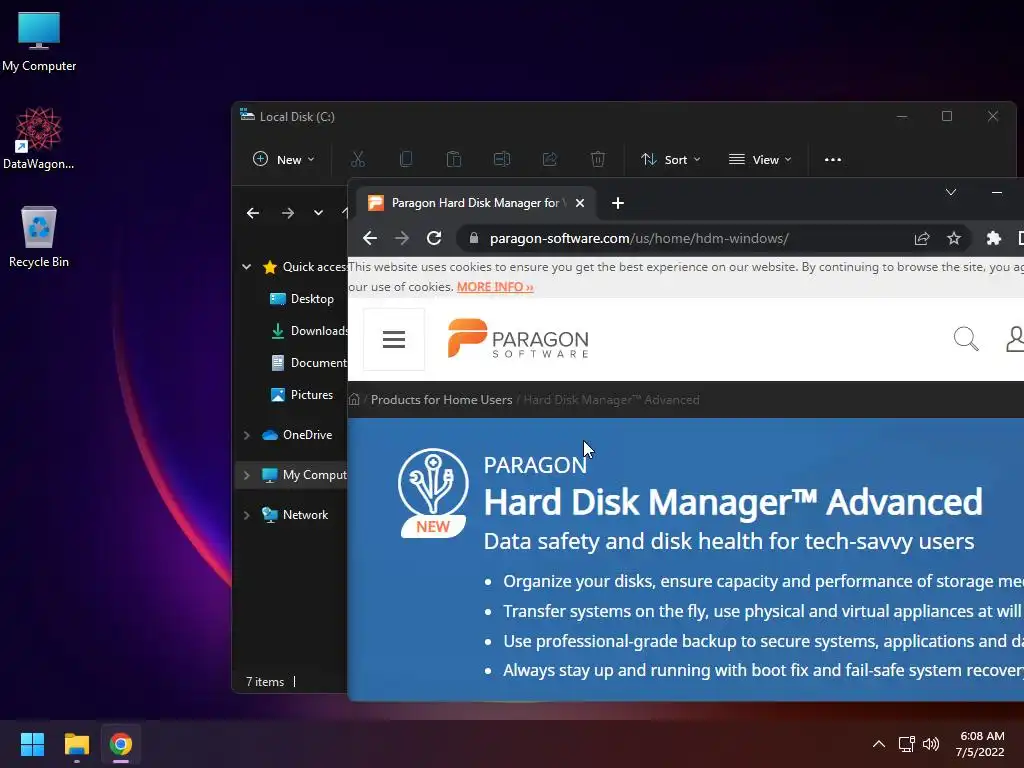
Task: Click the address bar URL
Action: pos(639,238)
